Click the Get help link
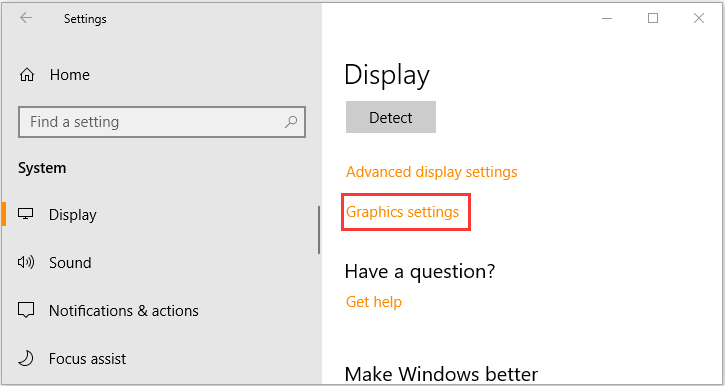This screenshot has width=725, height=386. 374,302
